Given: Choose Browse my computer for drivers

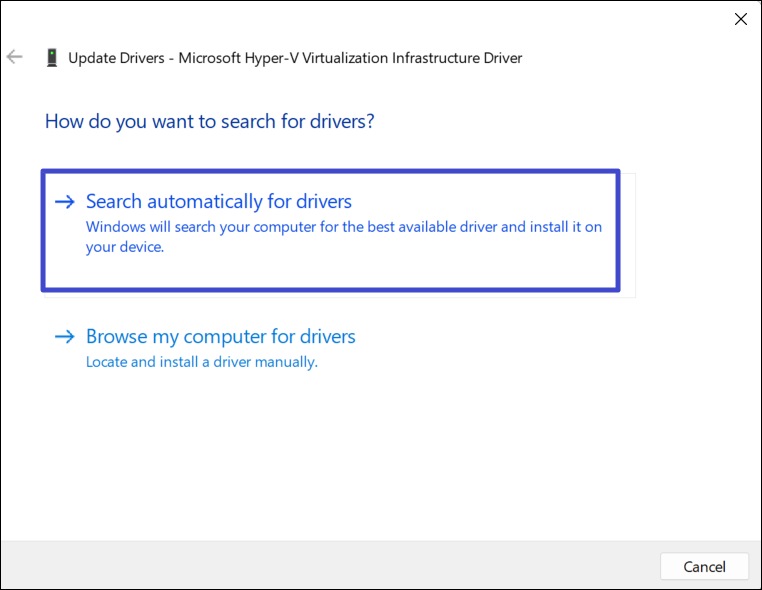Looking at the screenshot, I should pos(221,337).
